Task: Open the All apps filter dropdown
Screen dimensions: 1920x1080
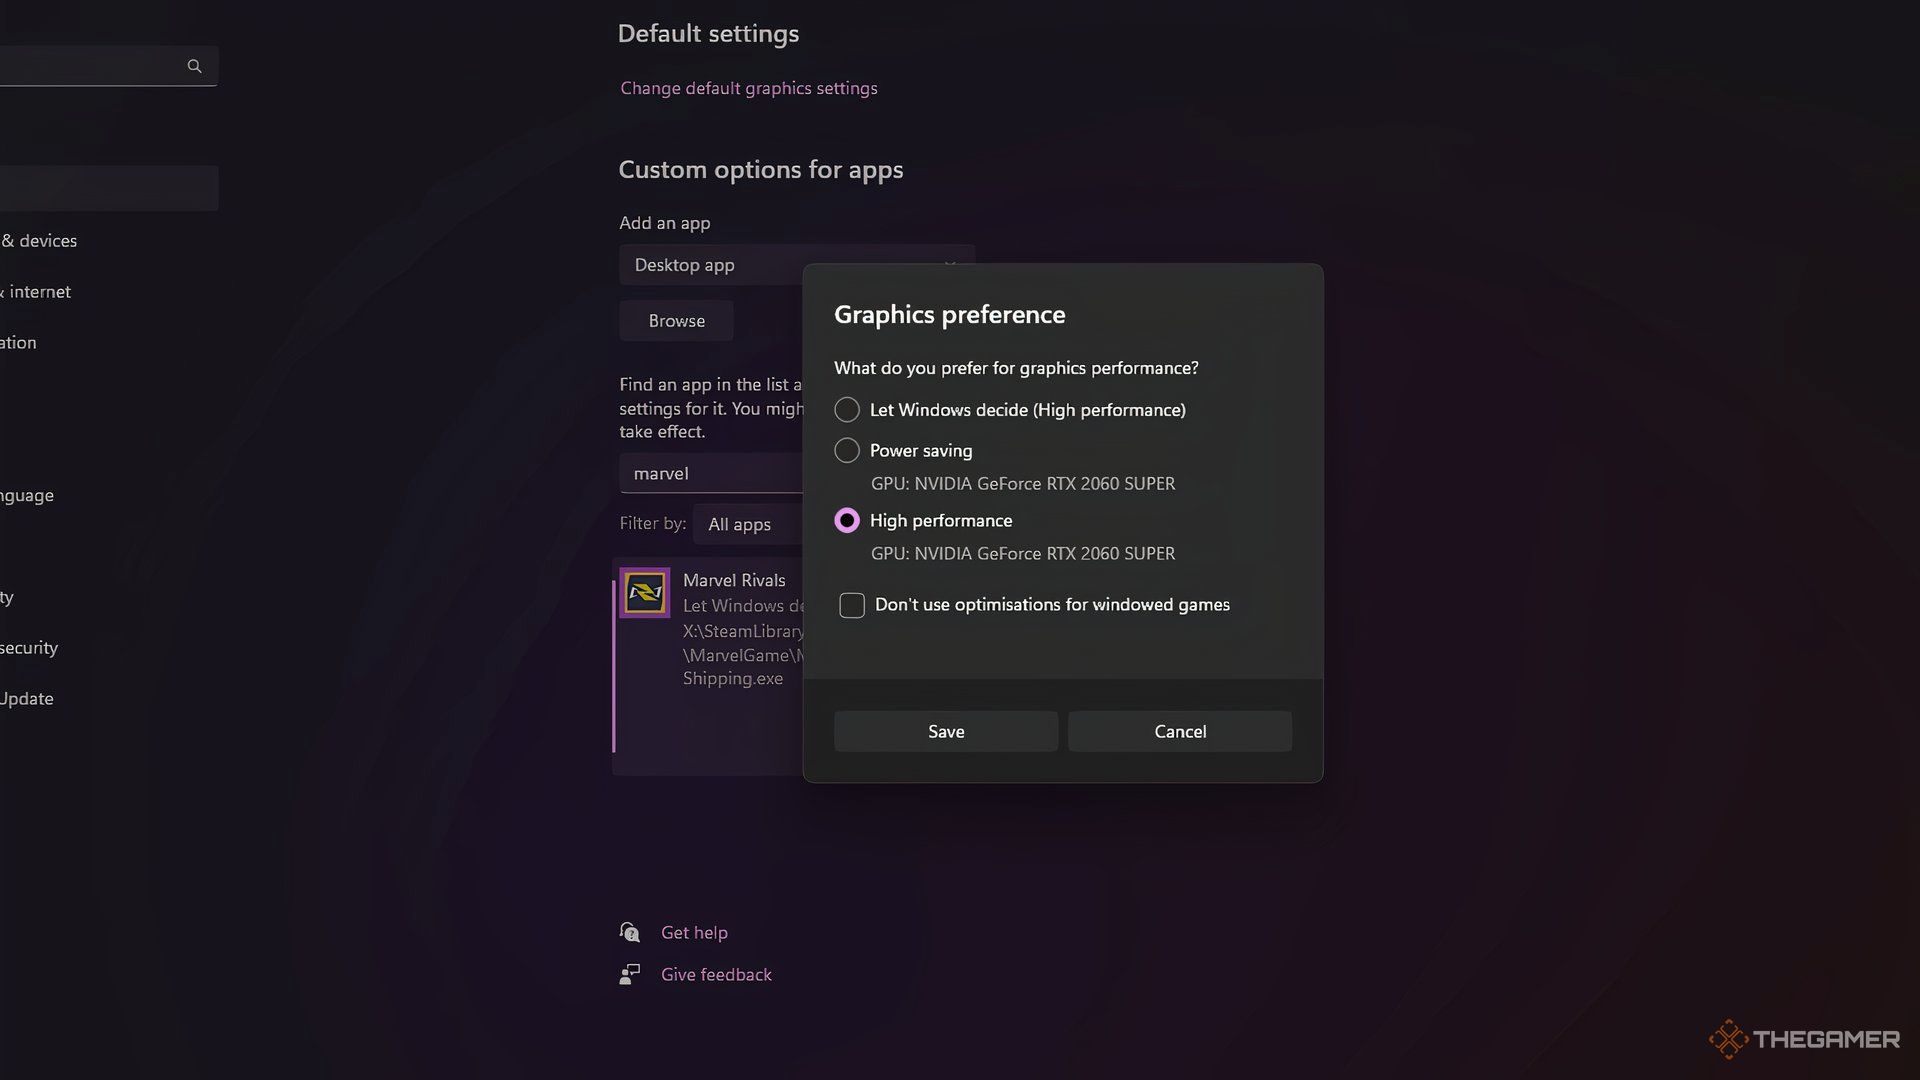Action: pyautogui.click(x=748, y=524)
